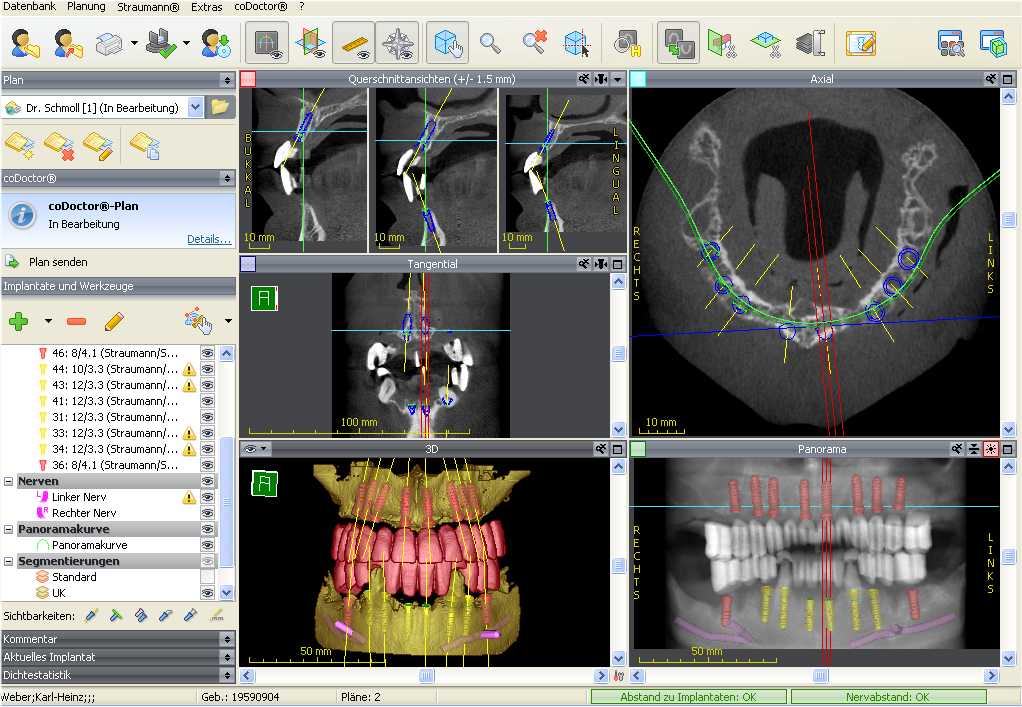Click the yellow H contrast tool icon
The image size is (1022, 707).
pyautogui.click(x=628, y=43)
